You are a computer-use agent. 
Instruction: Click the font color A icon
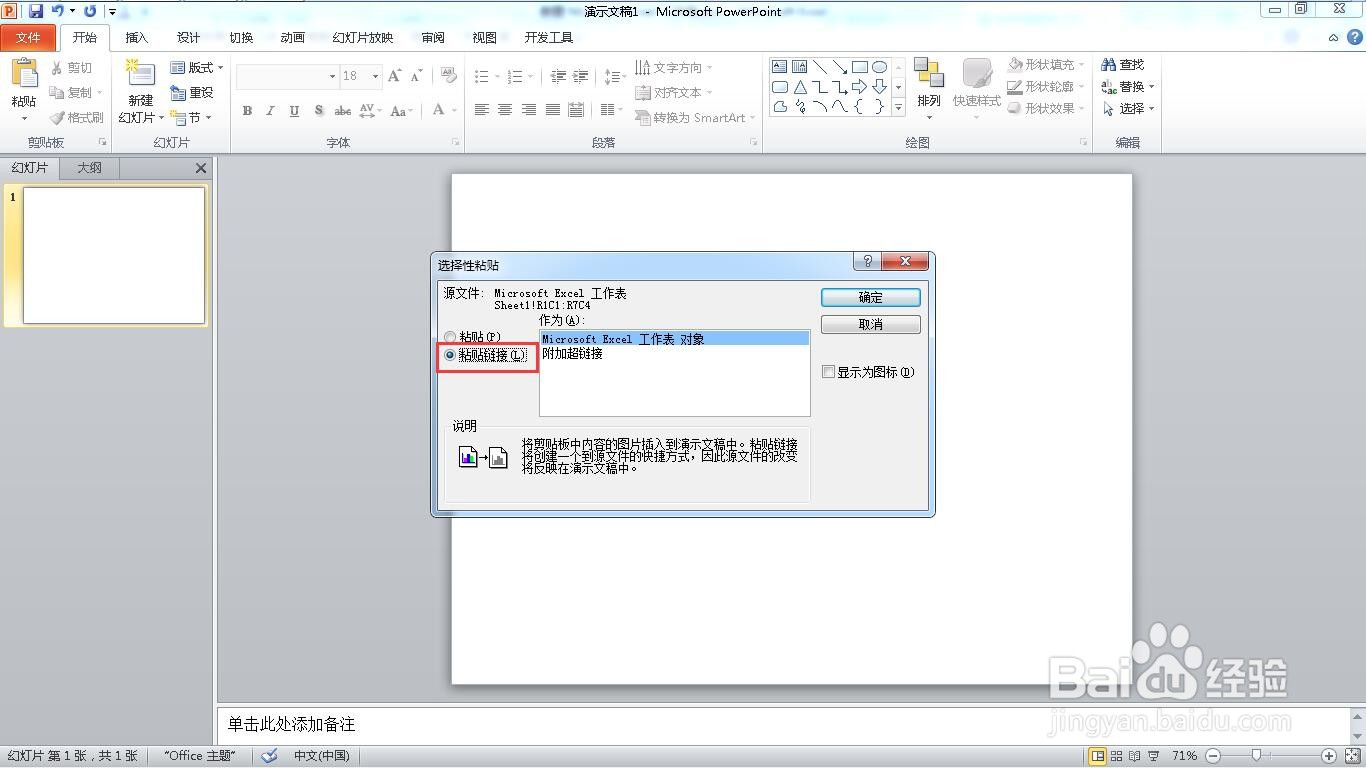click(438, 110)
